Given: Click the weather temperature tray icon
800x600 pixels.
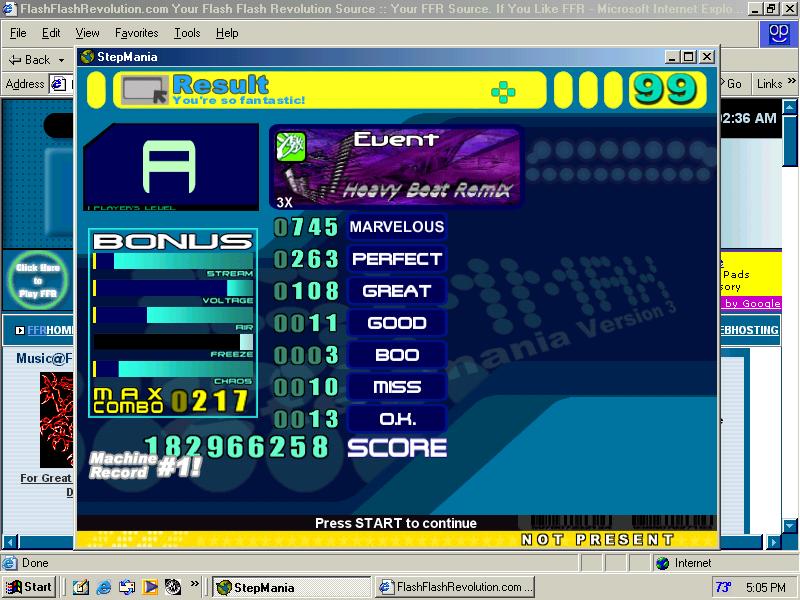Looking at the screenshot, I should 723,587.
